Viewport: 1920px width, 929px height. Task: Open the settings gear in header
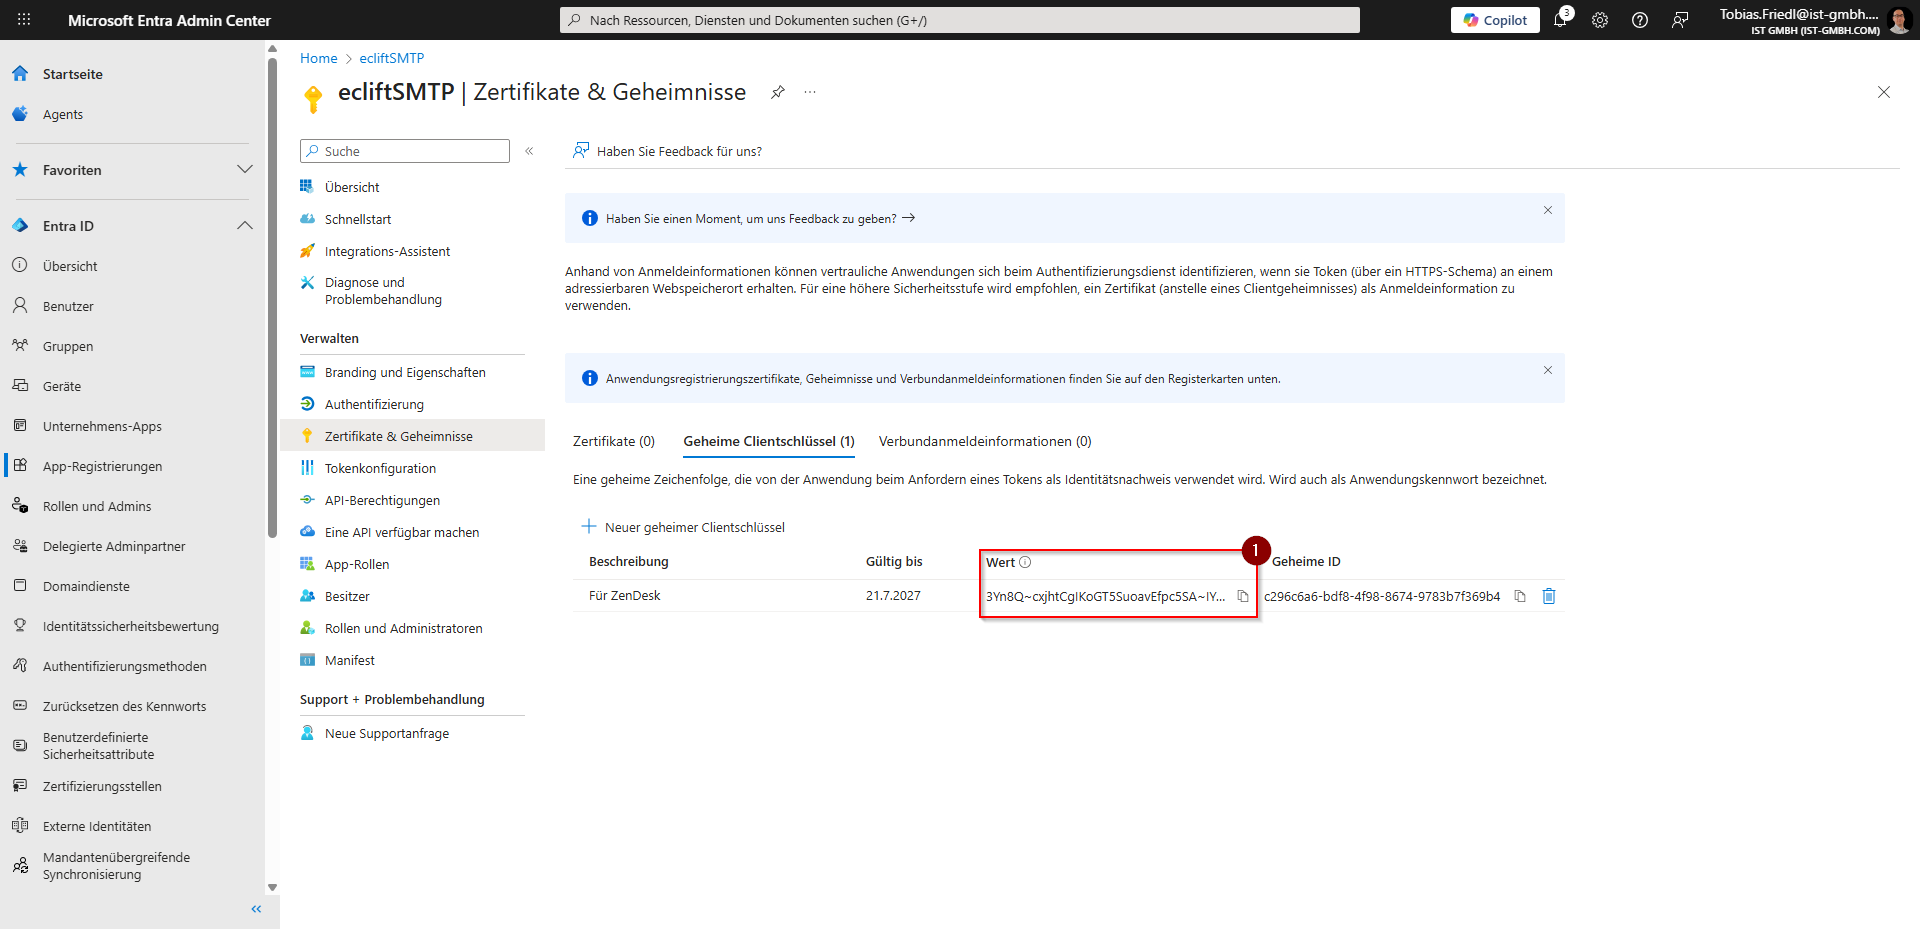1600,20
